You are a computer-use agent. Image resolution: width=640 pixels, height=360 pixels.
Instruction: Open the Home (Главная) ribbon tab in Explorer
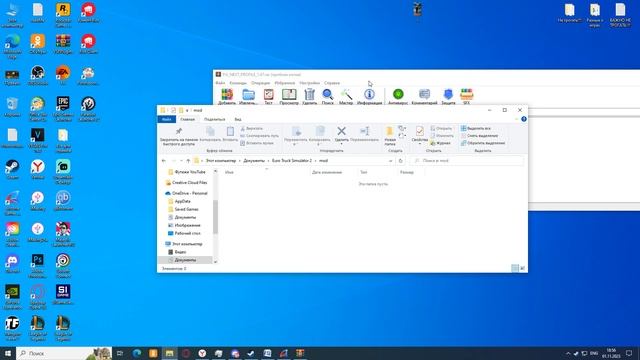[x=187, y=119]
